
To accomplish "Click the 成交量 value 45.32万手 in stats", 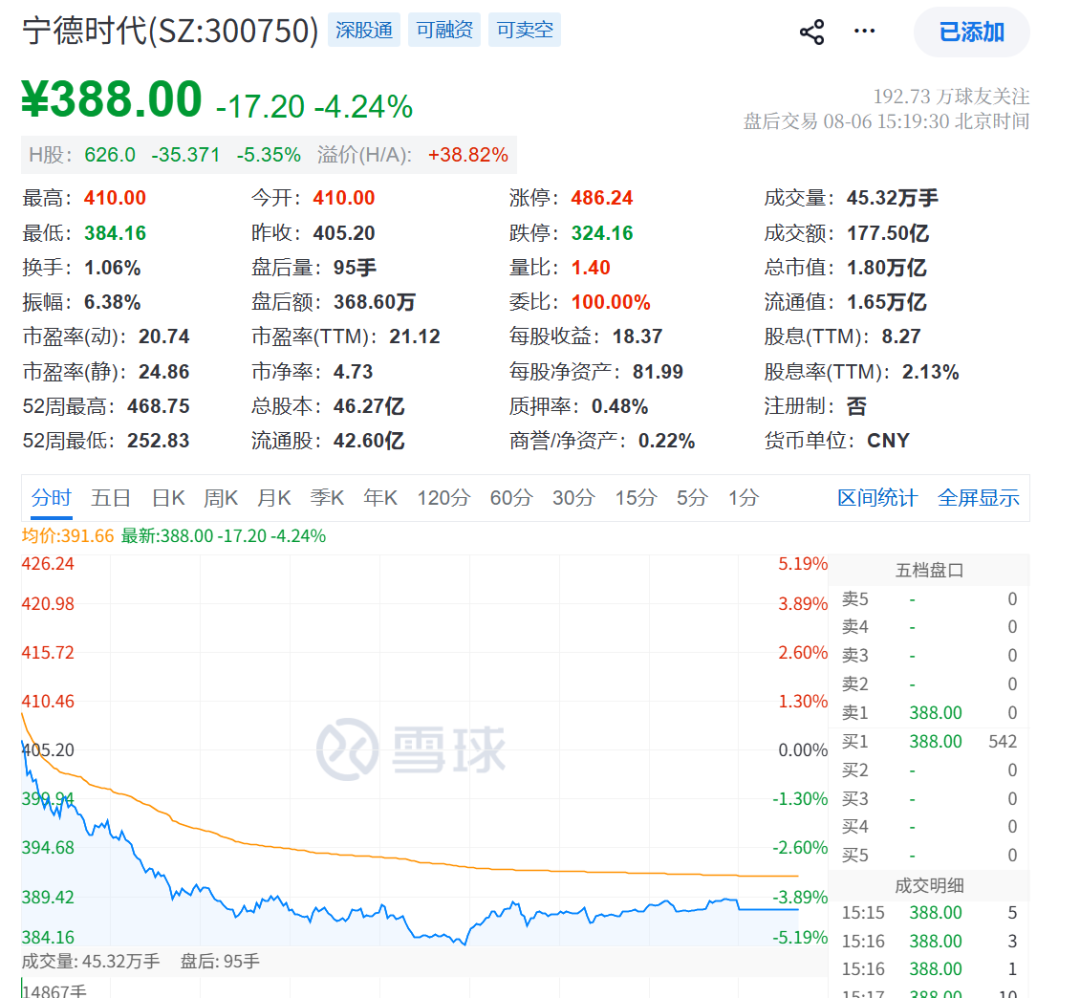I will click(x=892, y=198).
